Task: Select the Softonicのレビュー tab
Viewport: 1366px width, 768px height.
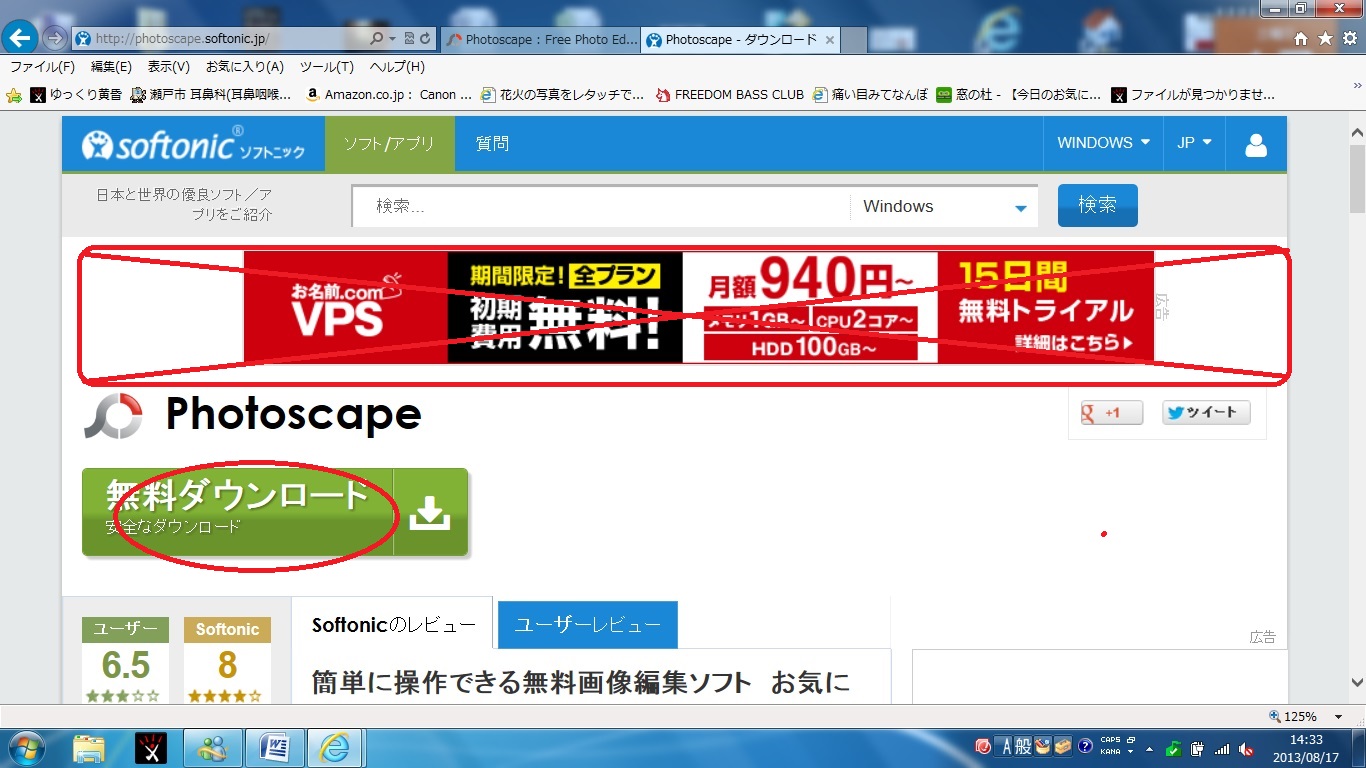Action: click(x=393, y=625)
